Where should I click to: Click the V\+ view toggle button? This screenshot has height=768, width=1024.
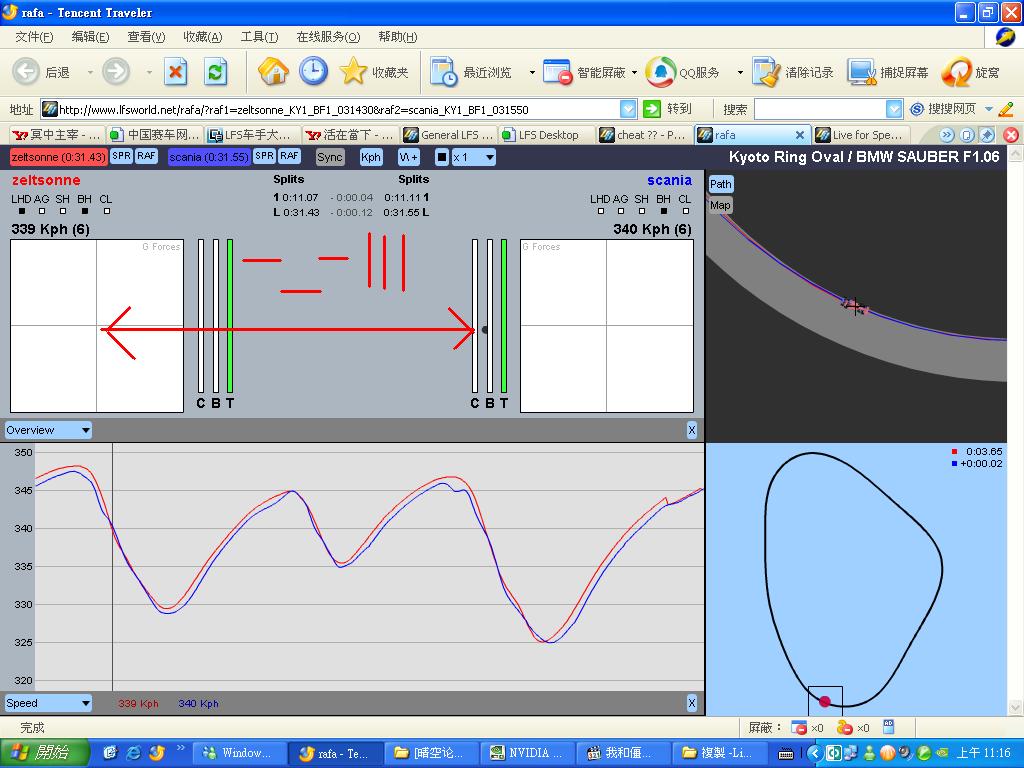coord(409,157)
